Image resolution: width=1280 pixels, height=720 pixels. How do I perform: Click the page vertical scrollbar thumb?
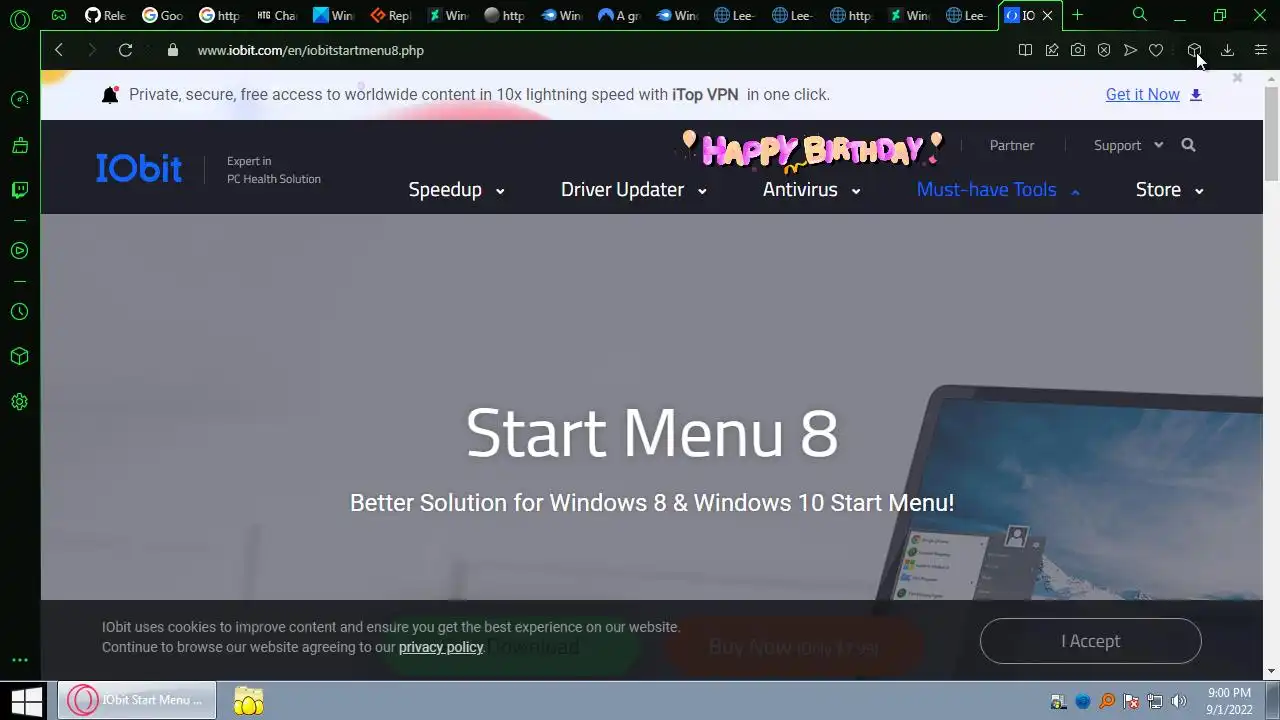click(x=1271, y=134)
